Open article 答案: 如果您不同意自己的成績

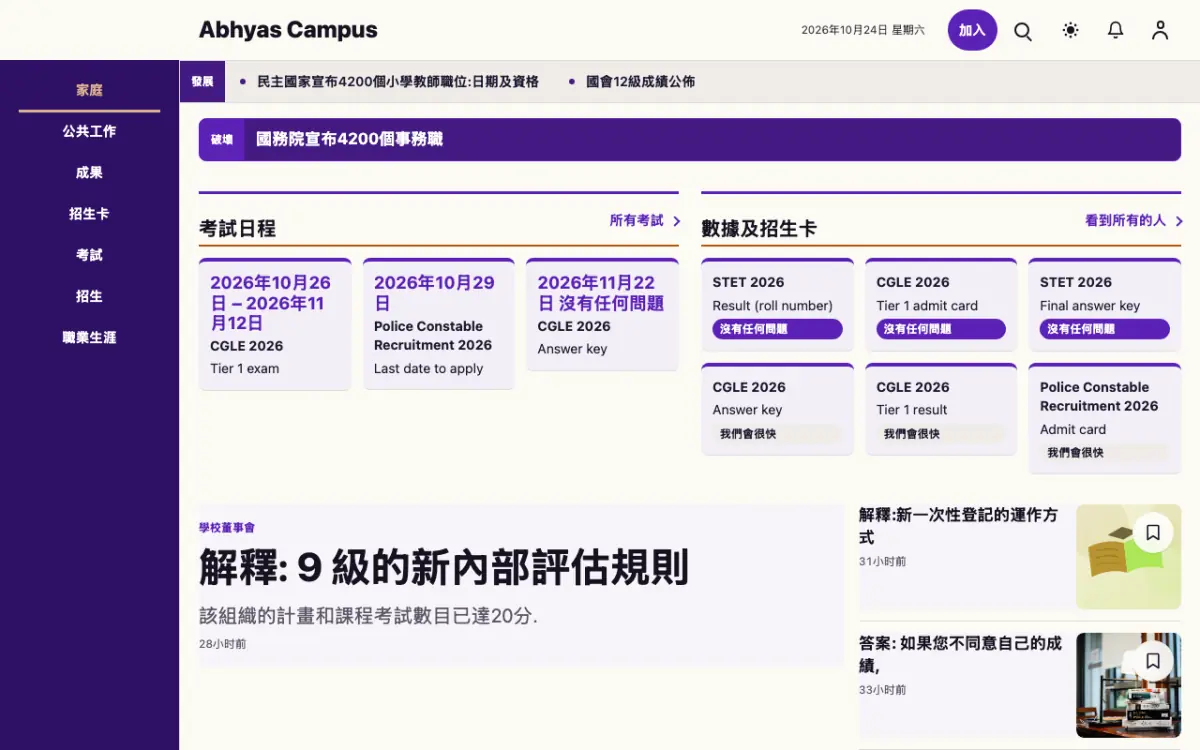point(961,654)
